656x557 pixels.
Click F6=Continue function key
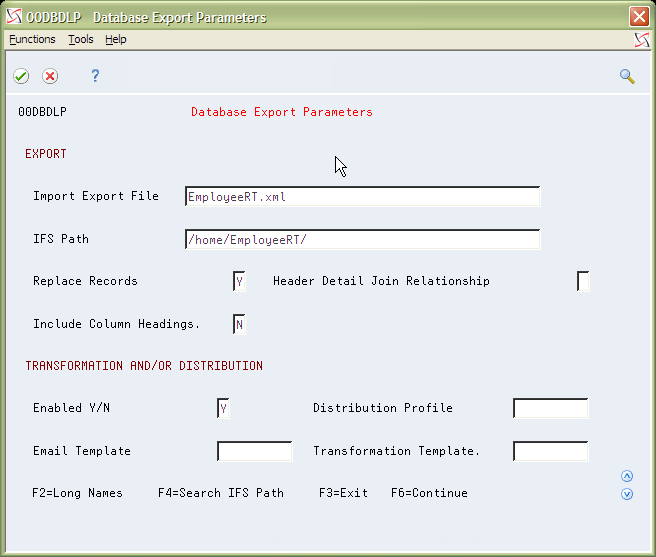pyautogui.click(x=429, y=493)
